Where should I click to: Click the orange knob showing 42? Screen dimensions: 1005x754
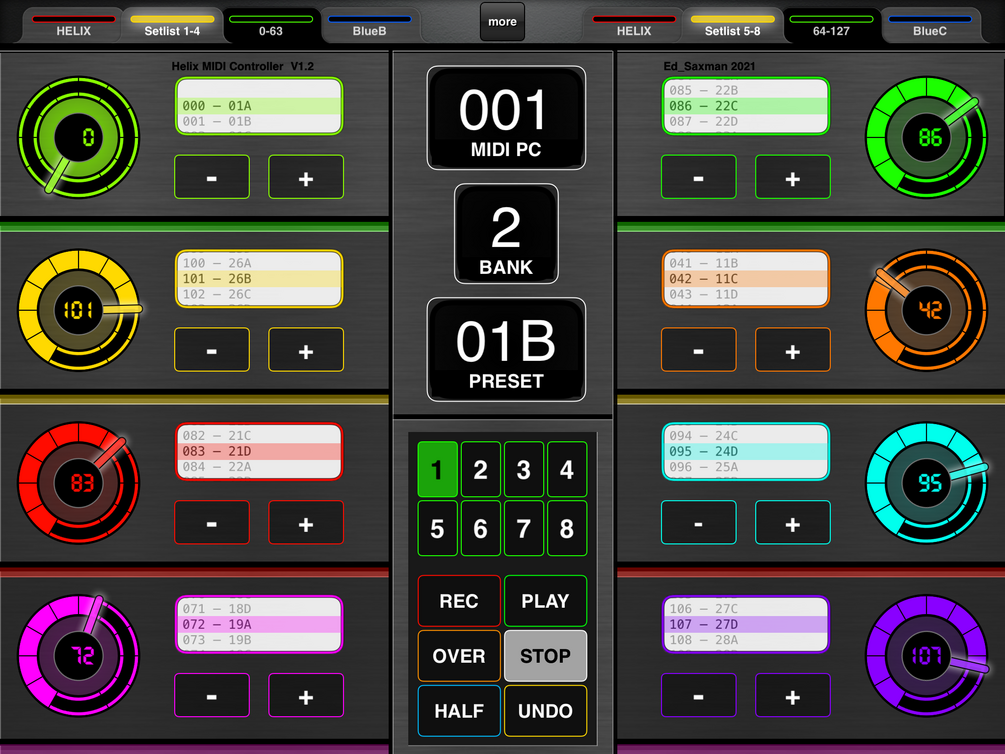tap(927, 310)
